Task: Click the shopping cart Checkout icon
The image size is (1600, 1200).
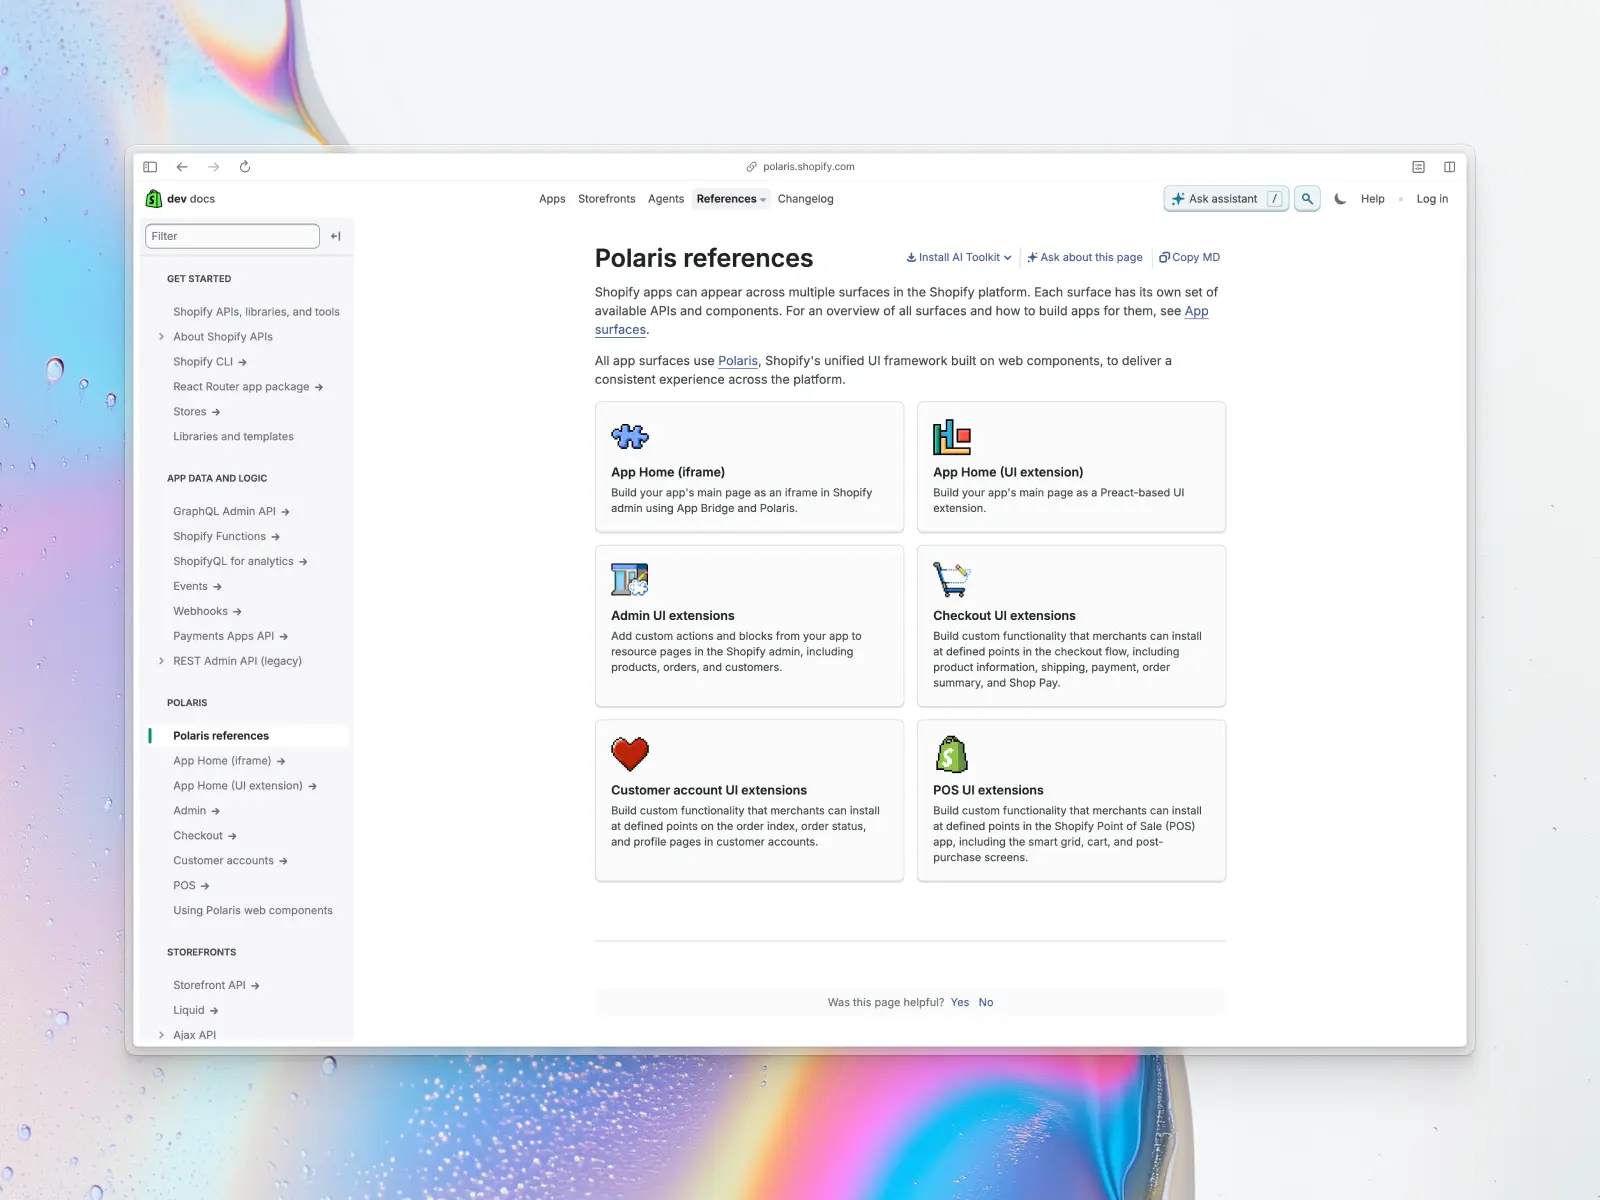Action: click(x=951, y=579)
